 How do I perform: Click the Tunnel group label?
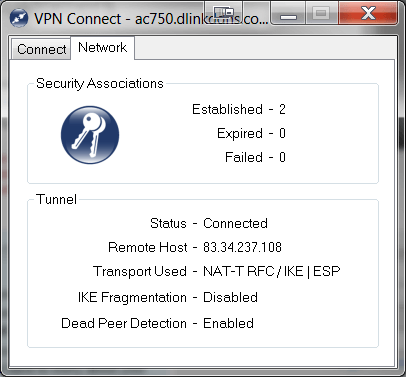pyautogui.click(x=56, y=199)
